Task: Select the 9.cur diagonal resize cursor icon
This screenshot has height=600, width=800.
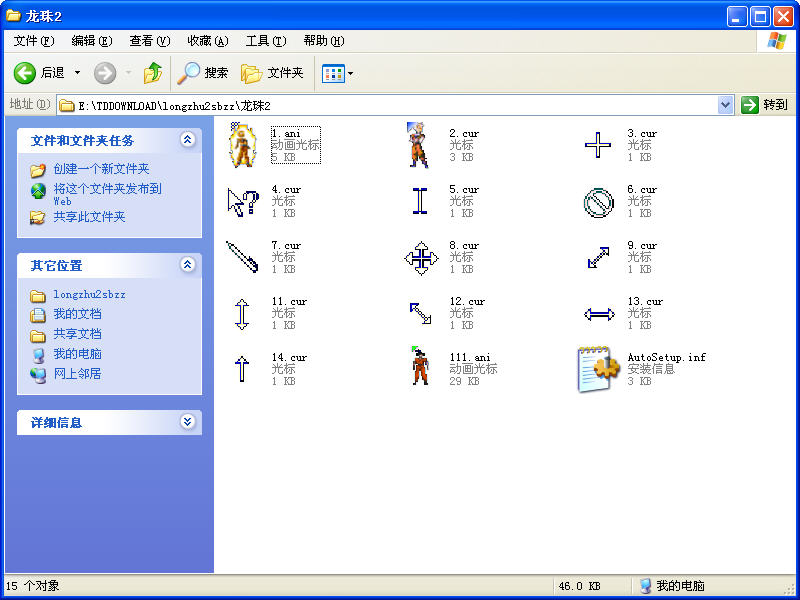Action: [598, 258]
